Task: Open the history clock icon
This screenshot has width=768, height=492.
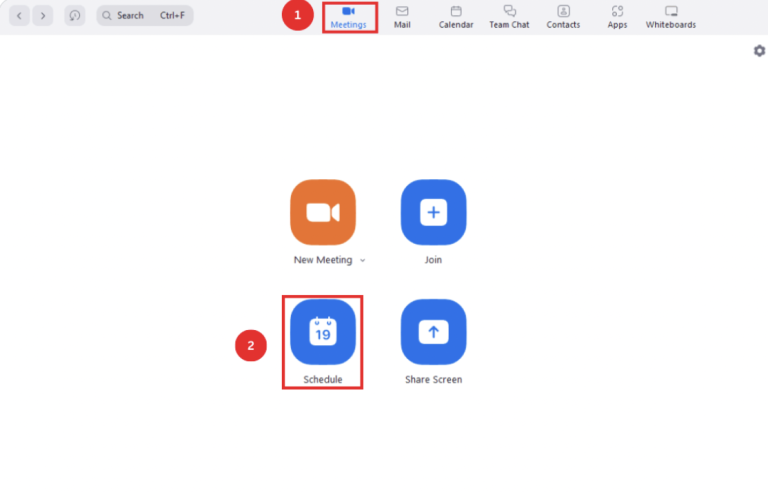Action: pos(74,16)
